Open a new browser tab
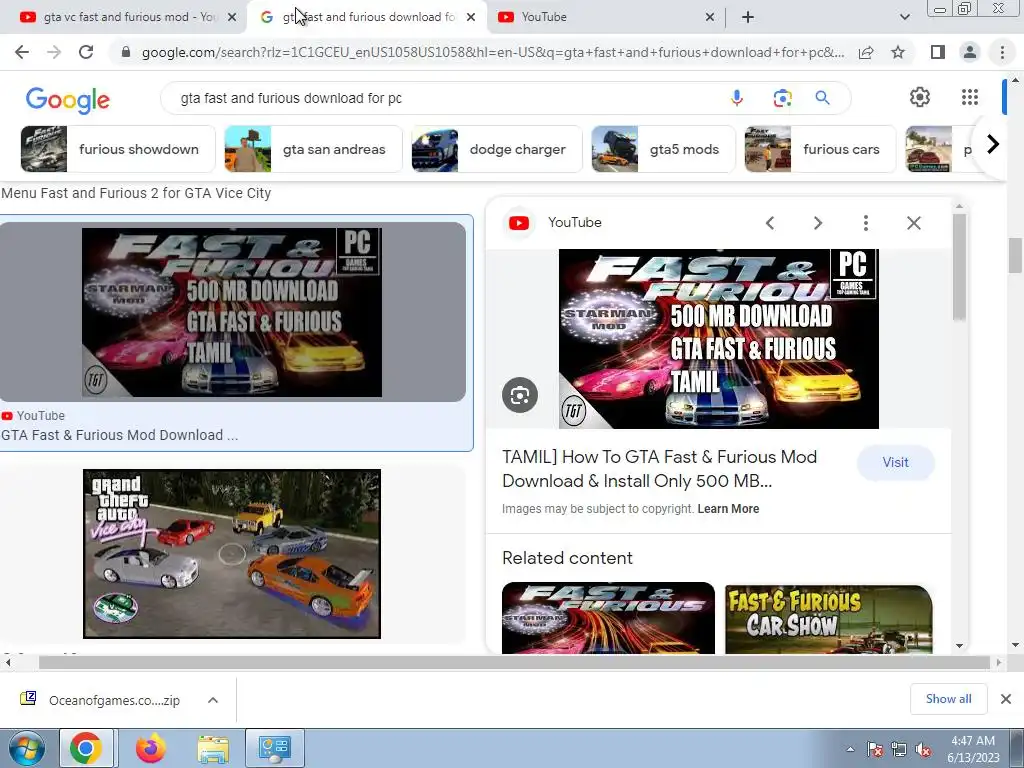 point(748,17)
